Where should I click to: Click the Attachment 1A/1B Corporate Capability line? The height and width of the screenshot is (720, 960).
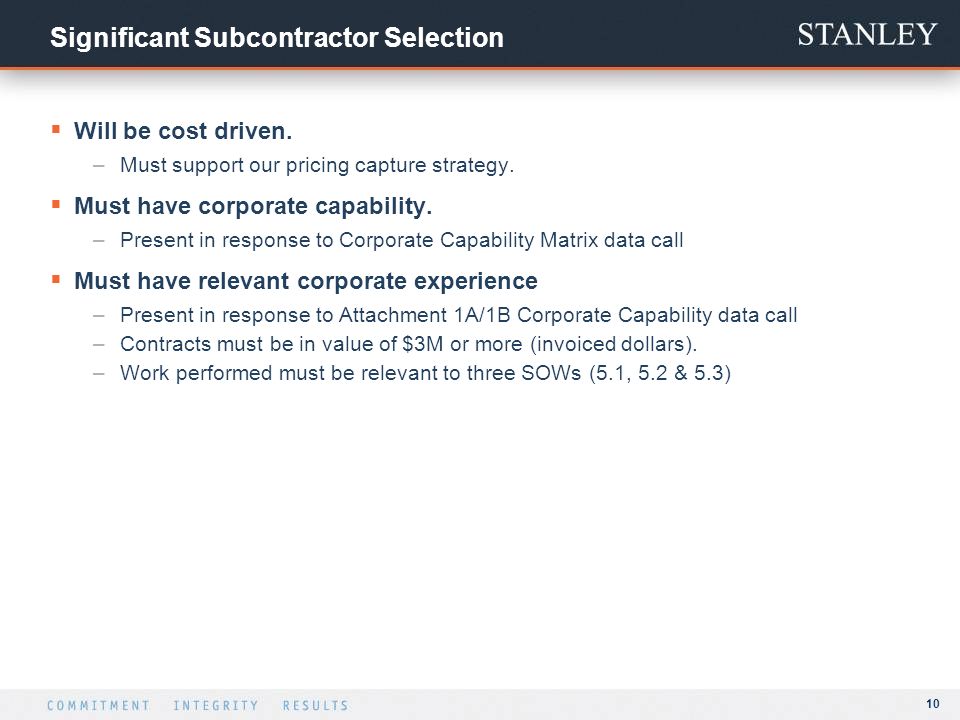(459, 315)
